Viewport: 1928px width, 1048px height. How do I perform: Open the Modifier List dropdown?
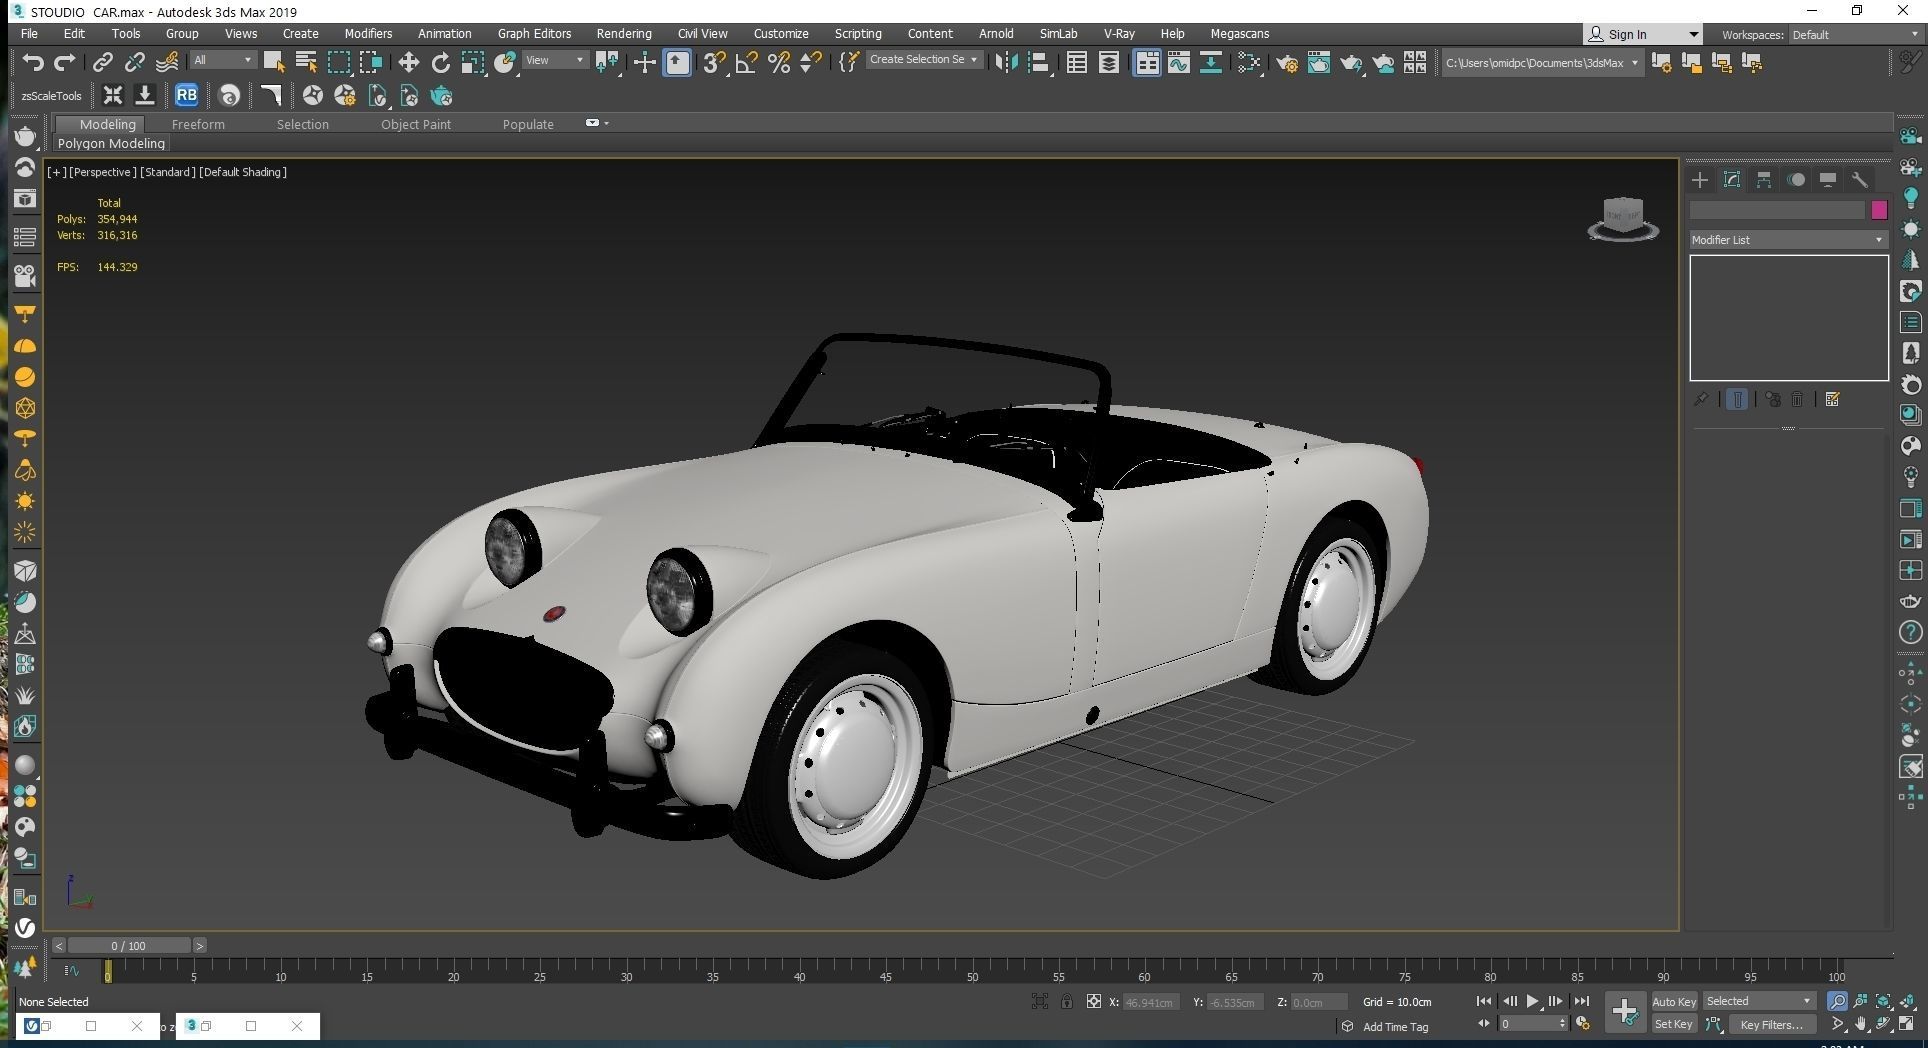coord(1787,240)
